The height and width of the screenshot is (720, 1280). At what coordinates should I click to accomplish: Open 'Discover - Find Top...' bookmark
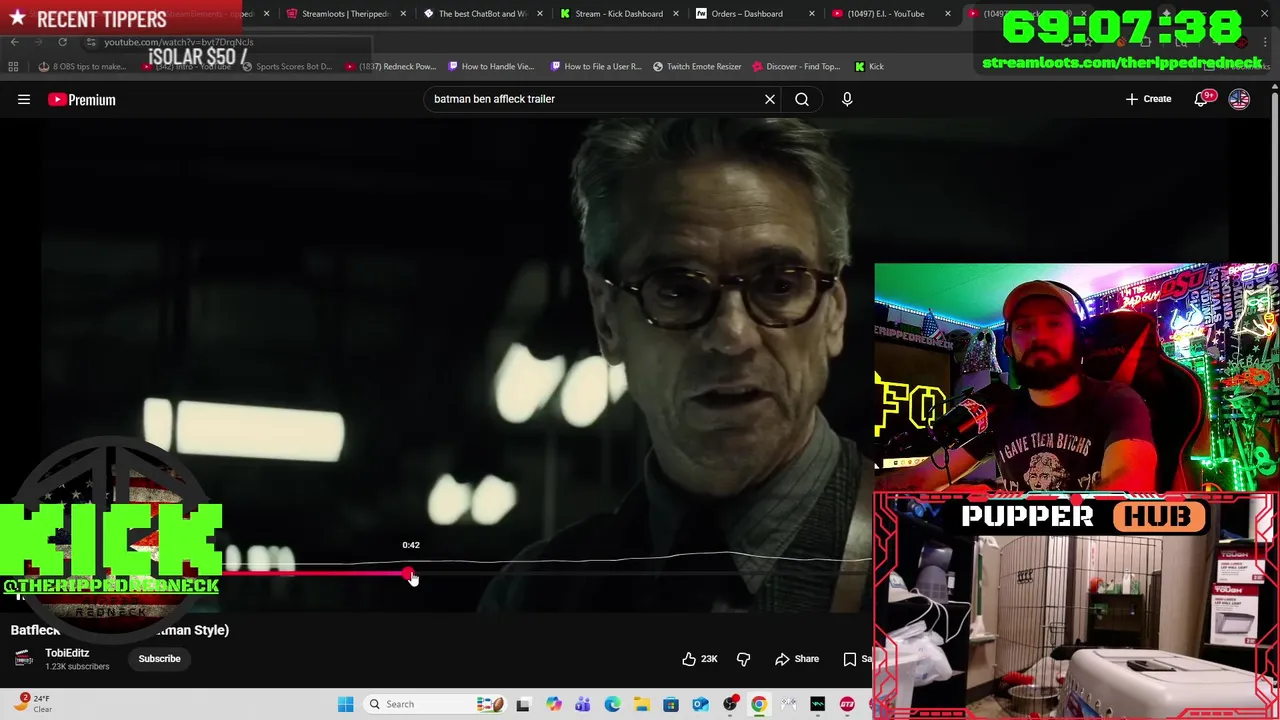click(796, 67)
